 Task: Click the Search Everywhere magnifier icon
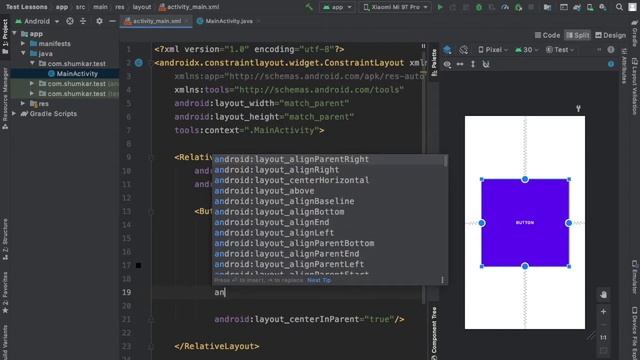[x=619, y=7]
